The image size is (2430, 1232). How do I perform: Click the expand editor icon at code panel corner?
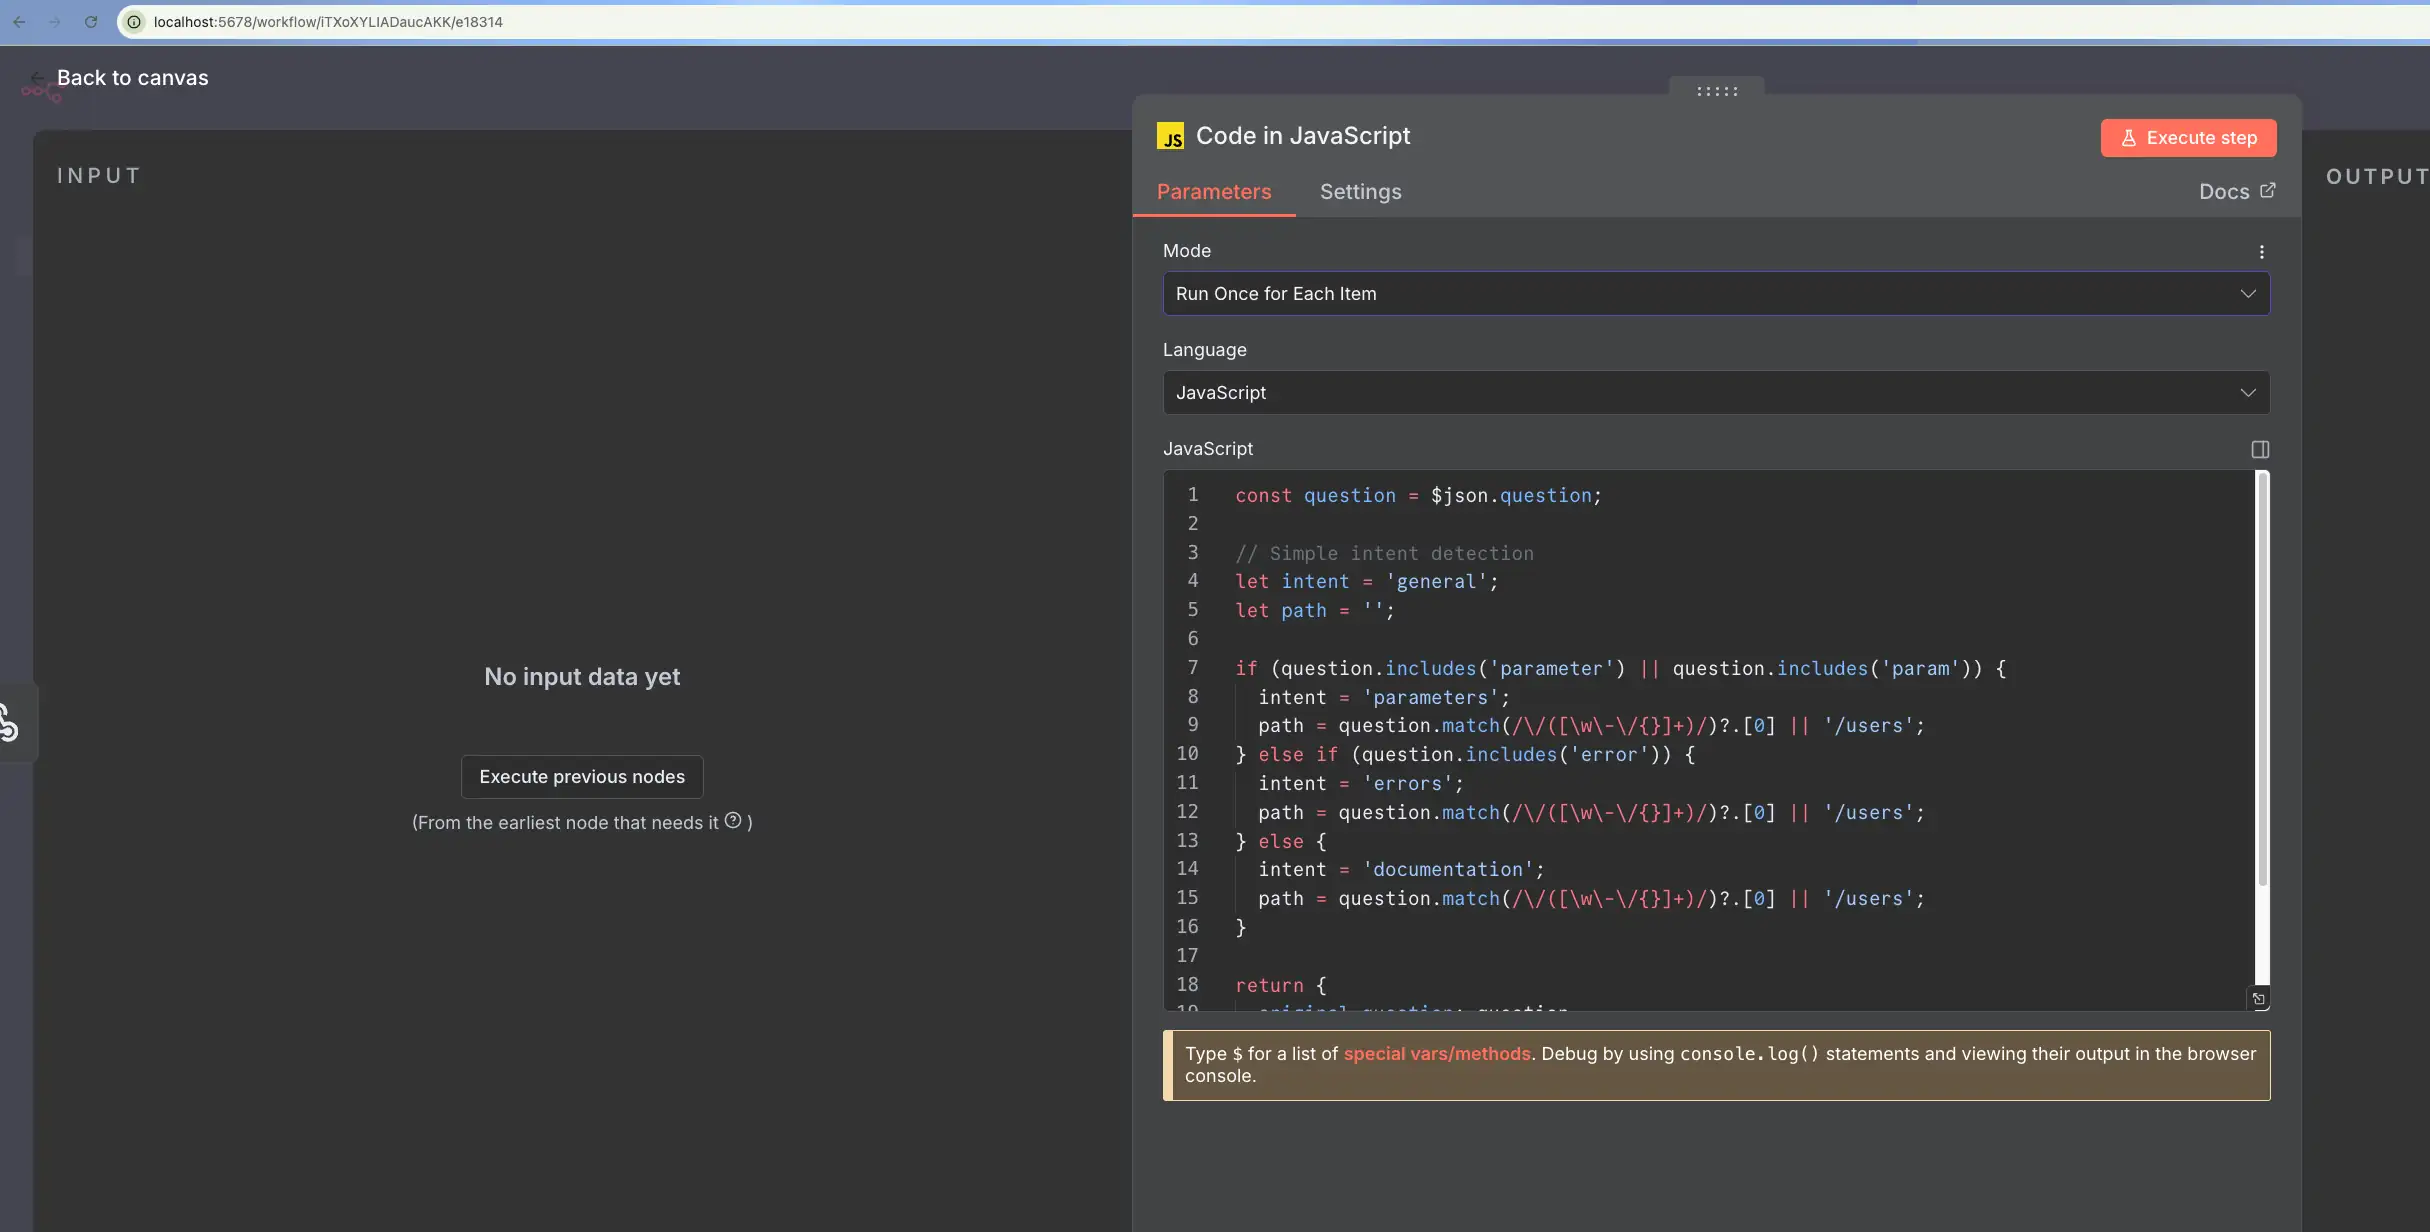click(x=2260, y=997)
